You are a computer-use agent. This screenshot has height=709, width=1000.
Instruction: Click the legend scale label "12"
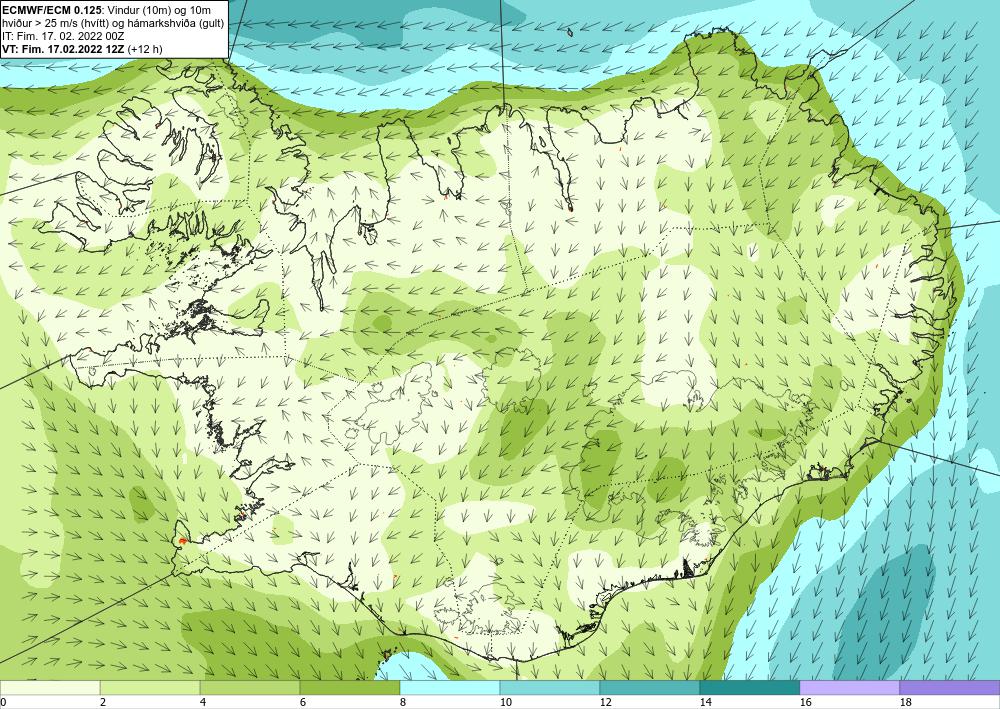(x=605, y=703)
